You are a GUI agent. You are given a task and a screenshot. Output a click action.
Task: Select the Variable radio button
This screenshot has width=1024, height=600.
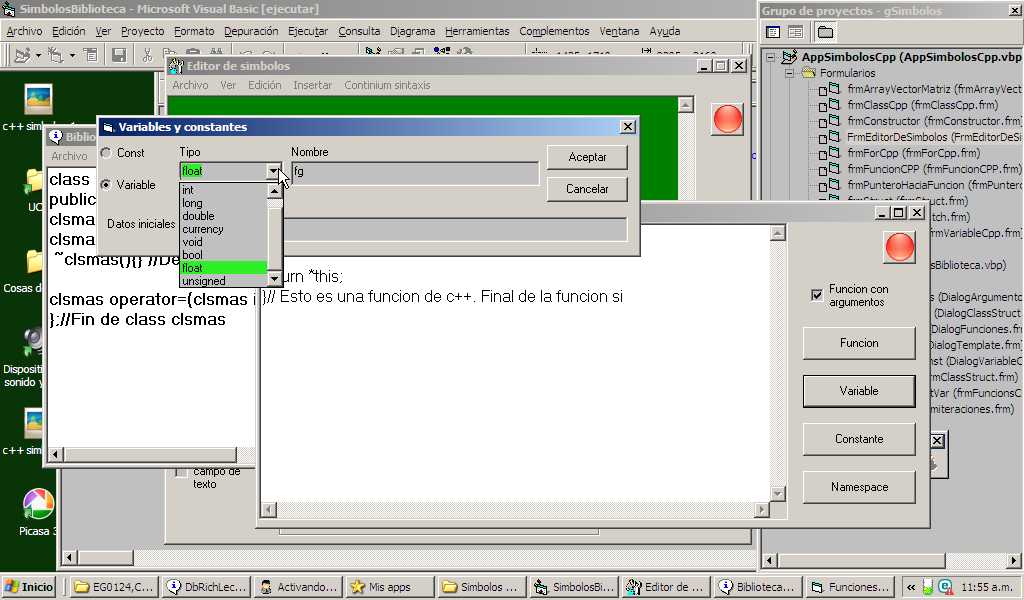coord(106,185)
